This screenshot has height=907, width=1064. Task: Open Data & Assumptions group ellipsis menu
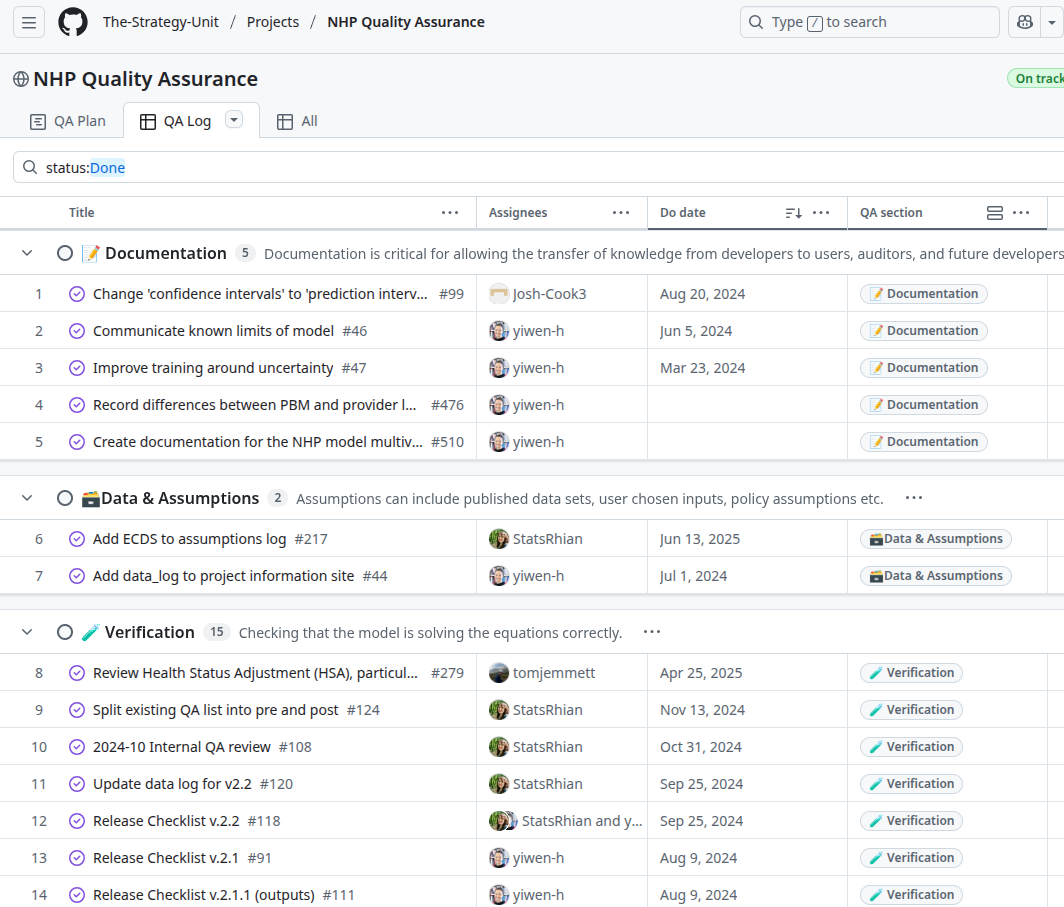[913, 498]
